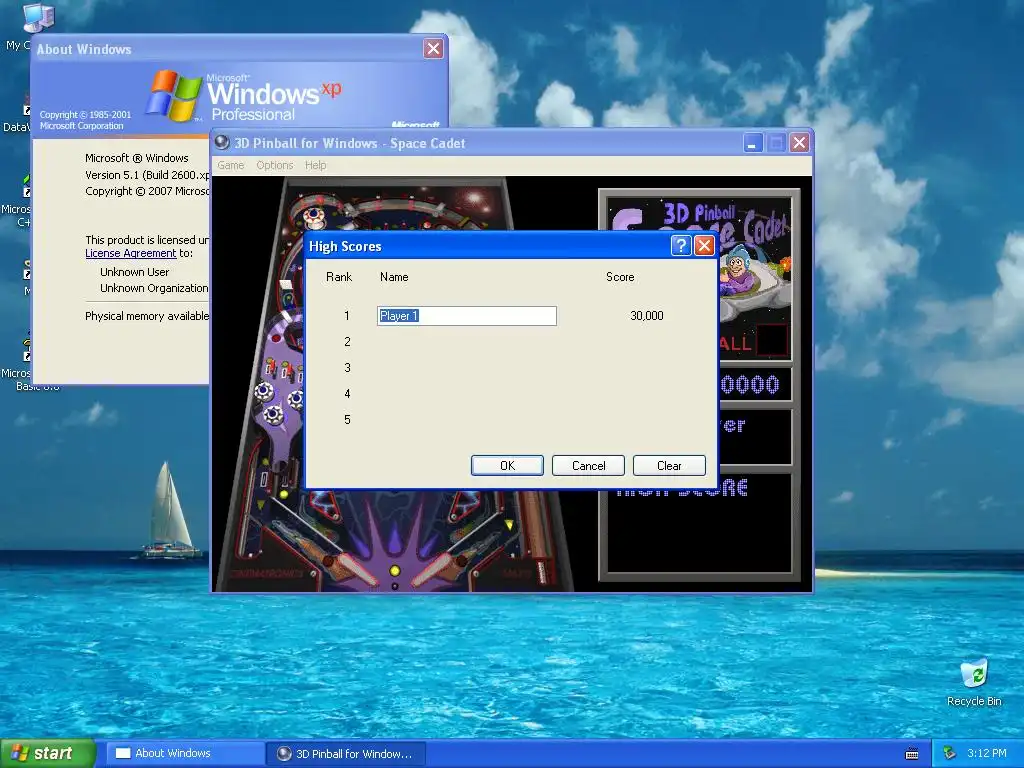Viewport: 1024px width, 768px height.
Task: Click the Start button
Action: (x=47, y=753)
